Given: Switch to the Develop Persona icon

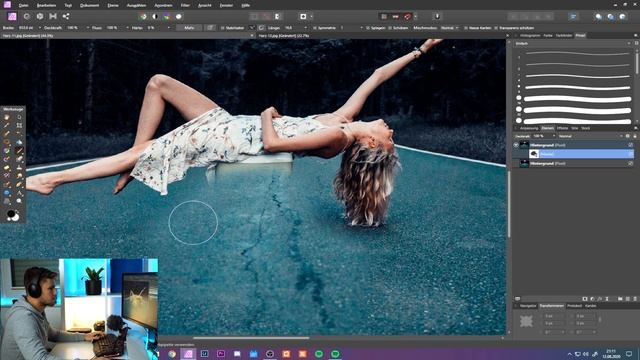Looking at the screenshot, I should coord(40,16).
